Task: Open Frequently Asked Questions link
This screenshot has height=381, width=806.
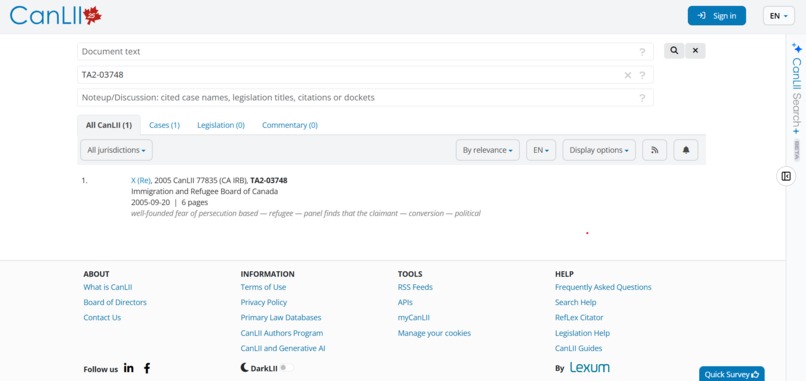Action: click(x=603, y=287)
